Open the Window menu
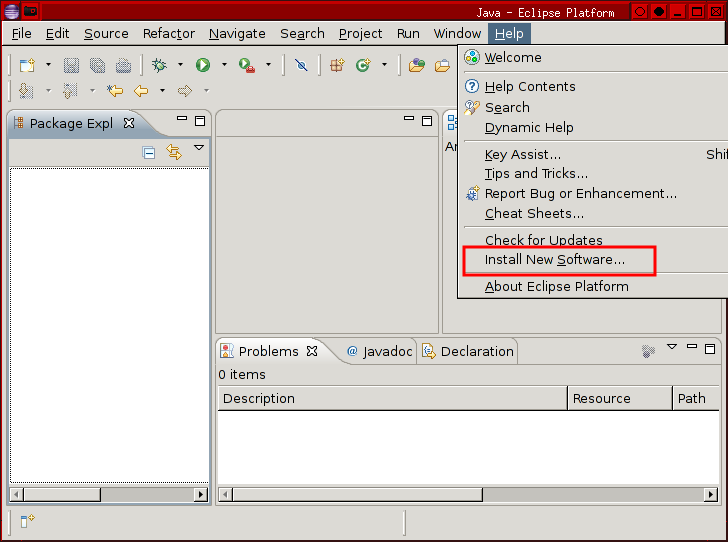This screenshot has width=728, height=542. (x=457, y=34)
